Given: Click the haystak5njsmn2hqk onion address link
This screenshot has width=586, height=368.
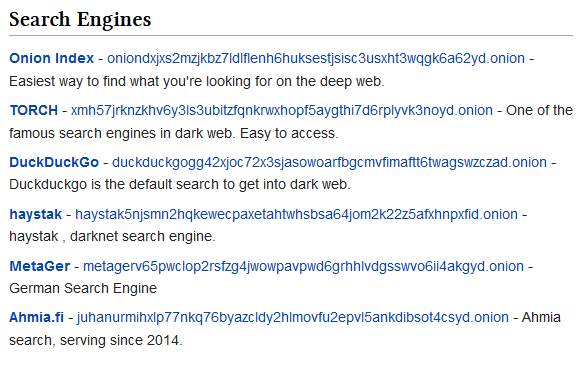Looking at the screenshot, I should coord(296,214).
